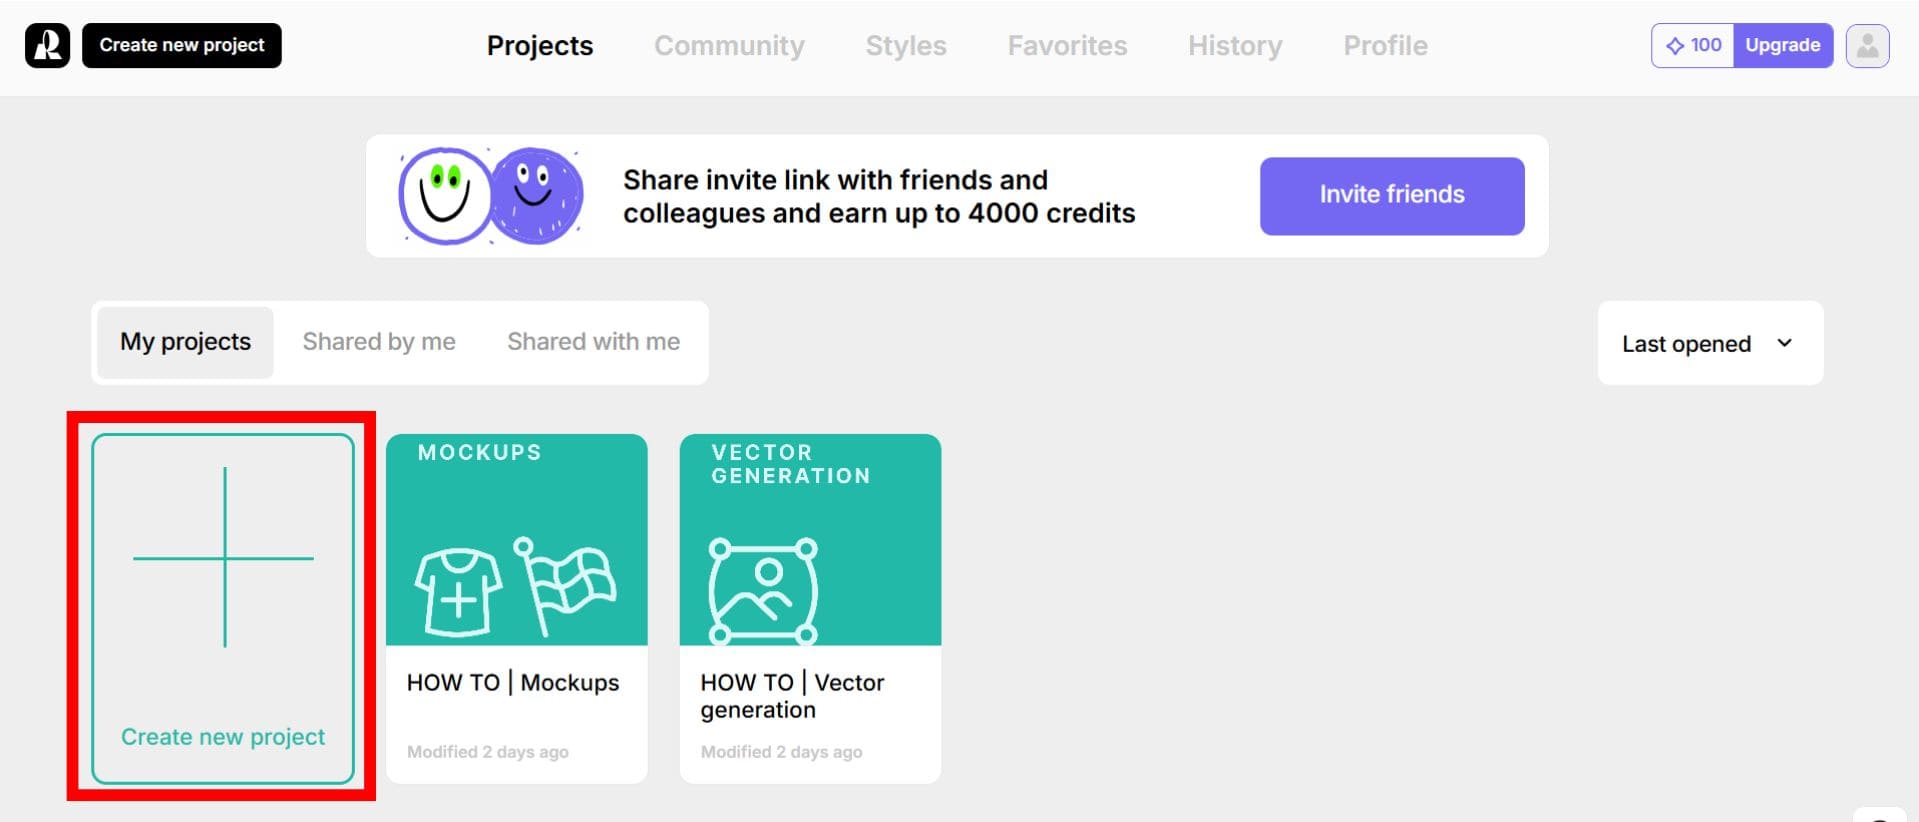1919x822 pixels.
Task: Click the vector image frame icon
Action: click(764, 591)
